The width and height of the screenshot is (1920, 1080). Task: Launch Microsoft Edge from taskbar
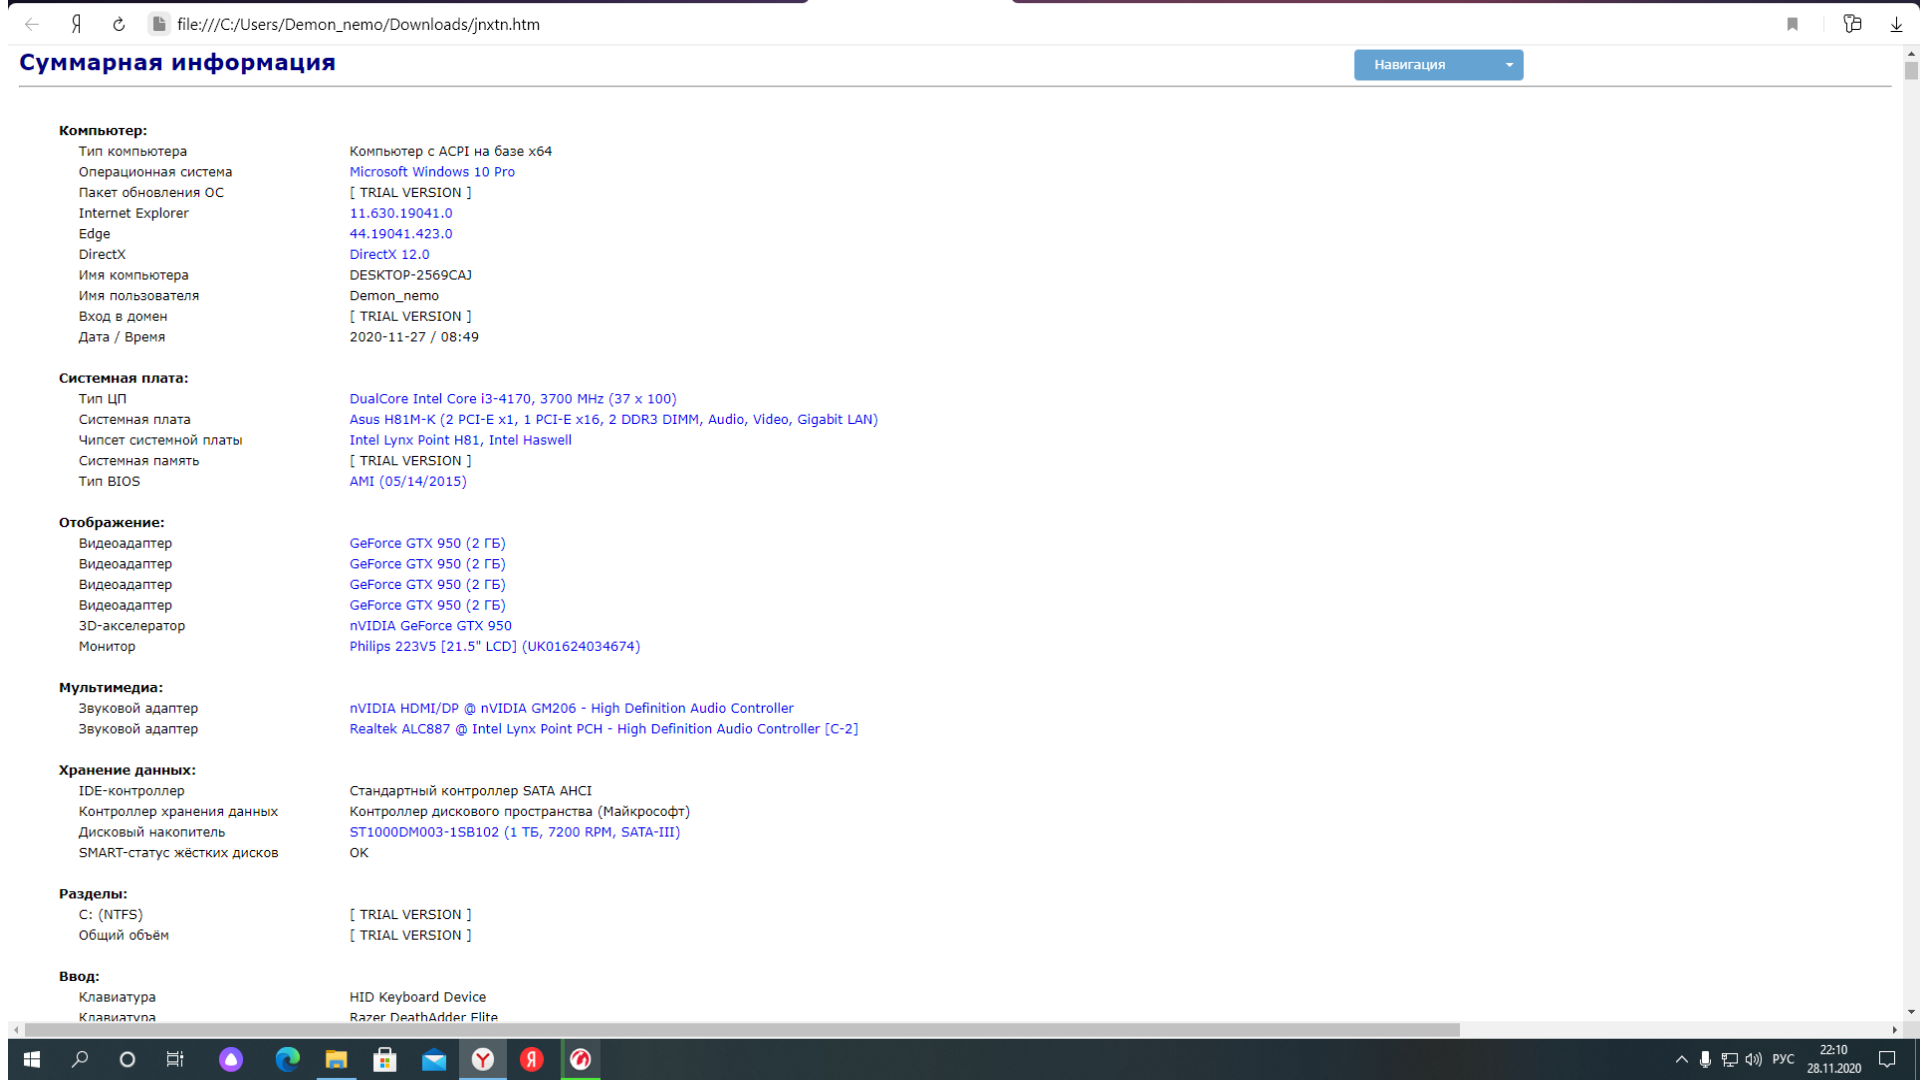point(287,1059)
